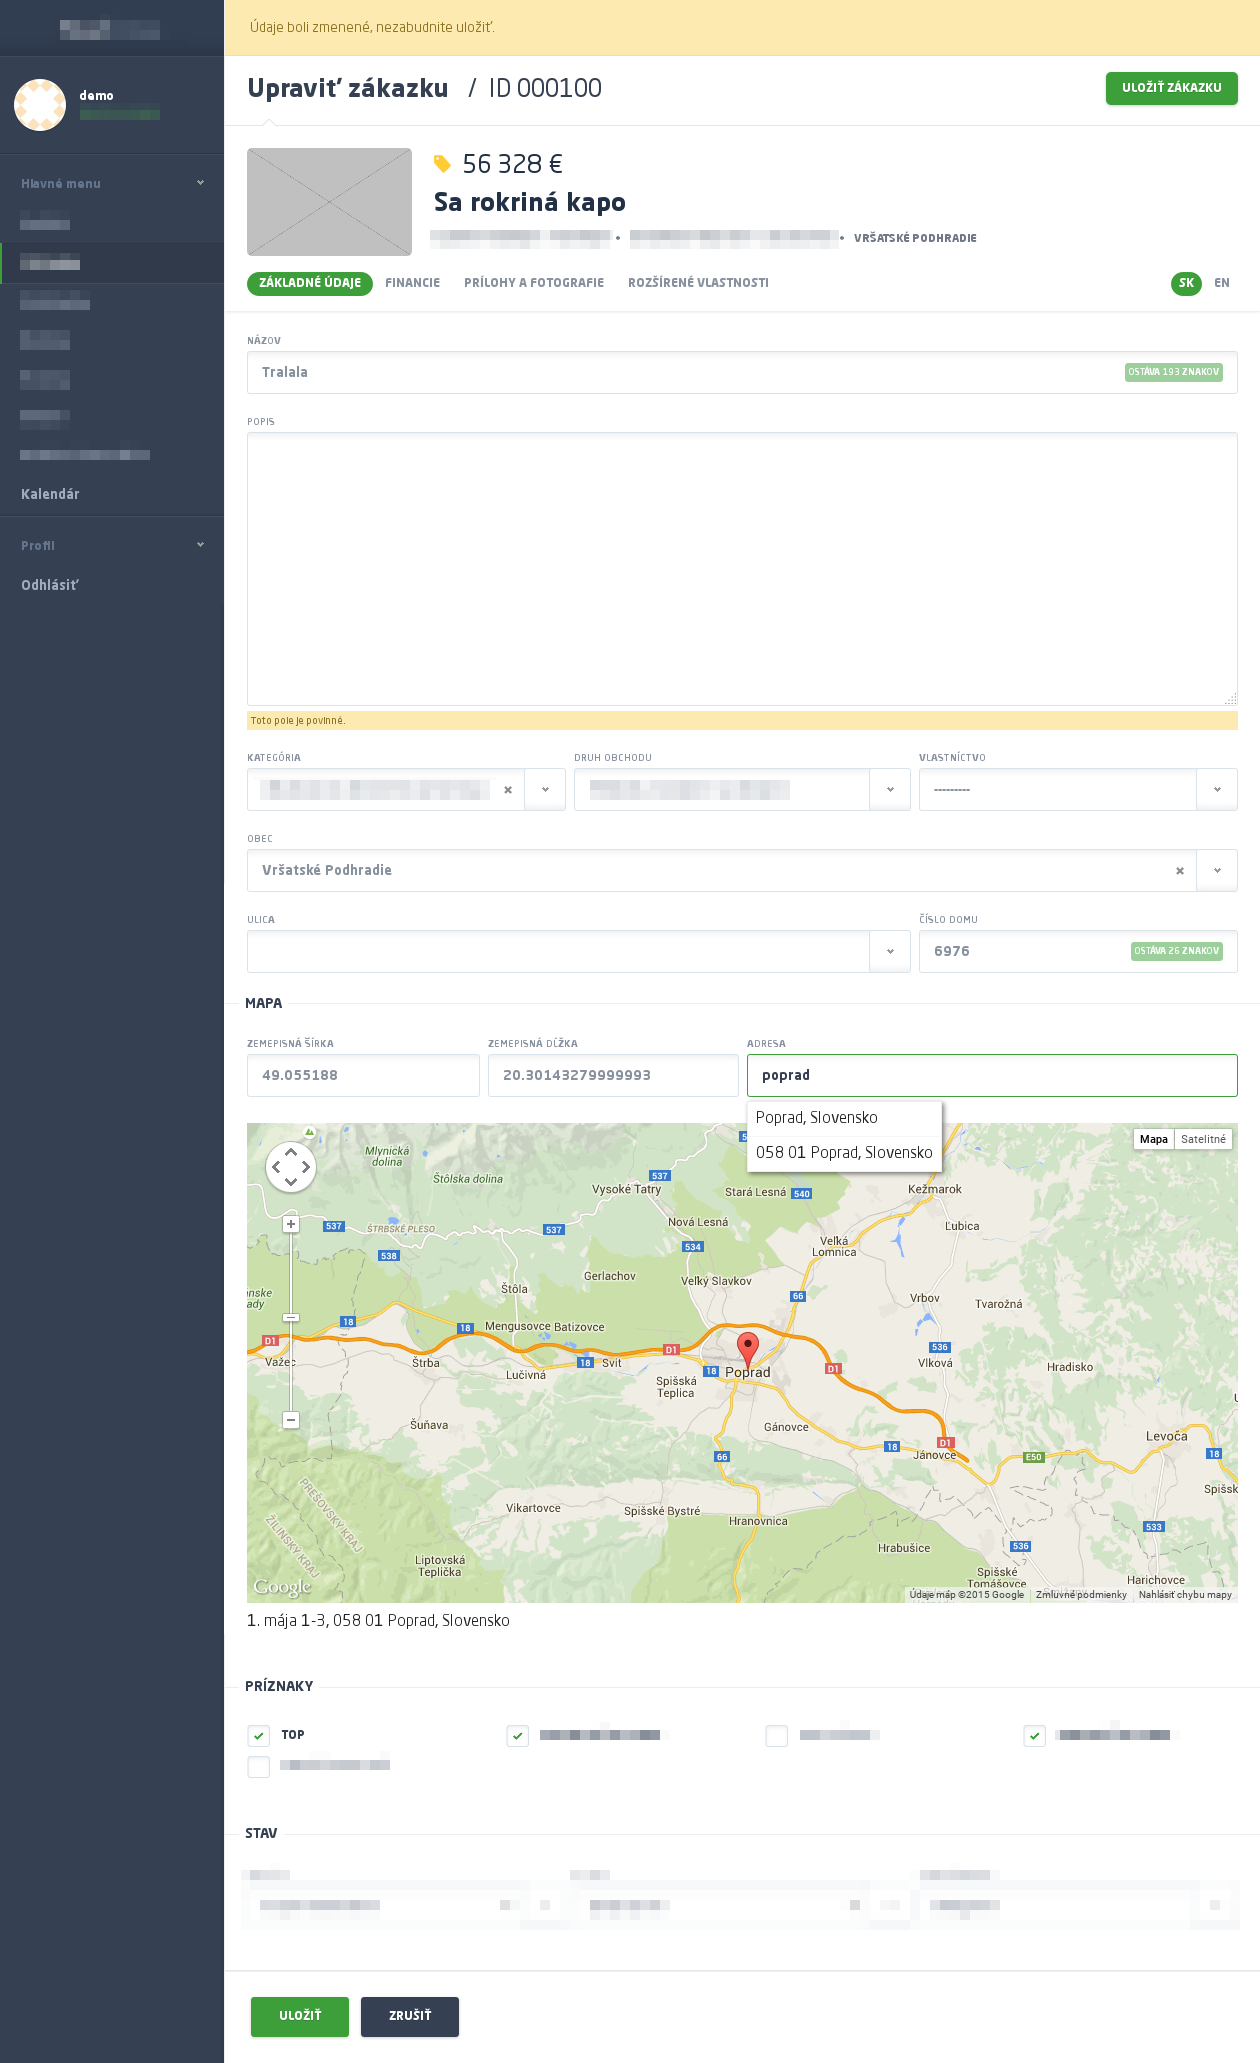The width and height of the screenshot is (1260, 2063).
Task: Expand the Druh obchodu dropdown
Action: [889, 790]
